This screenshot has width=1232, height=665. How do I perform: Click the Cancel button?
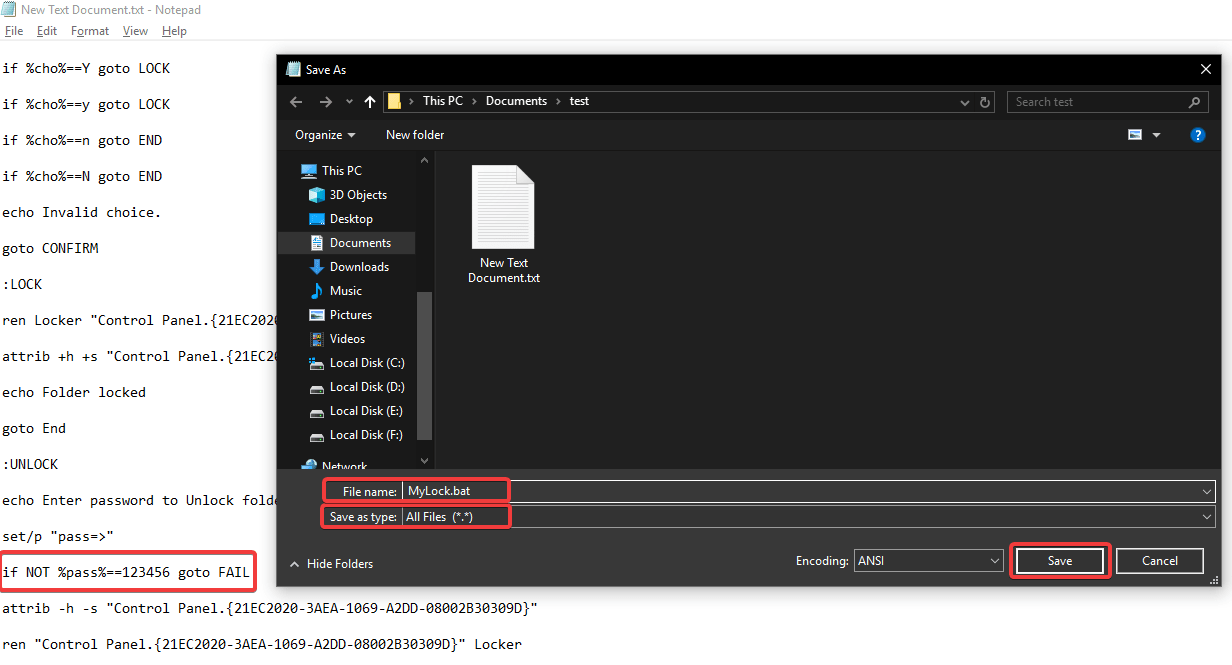[x=1159, y=561]
